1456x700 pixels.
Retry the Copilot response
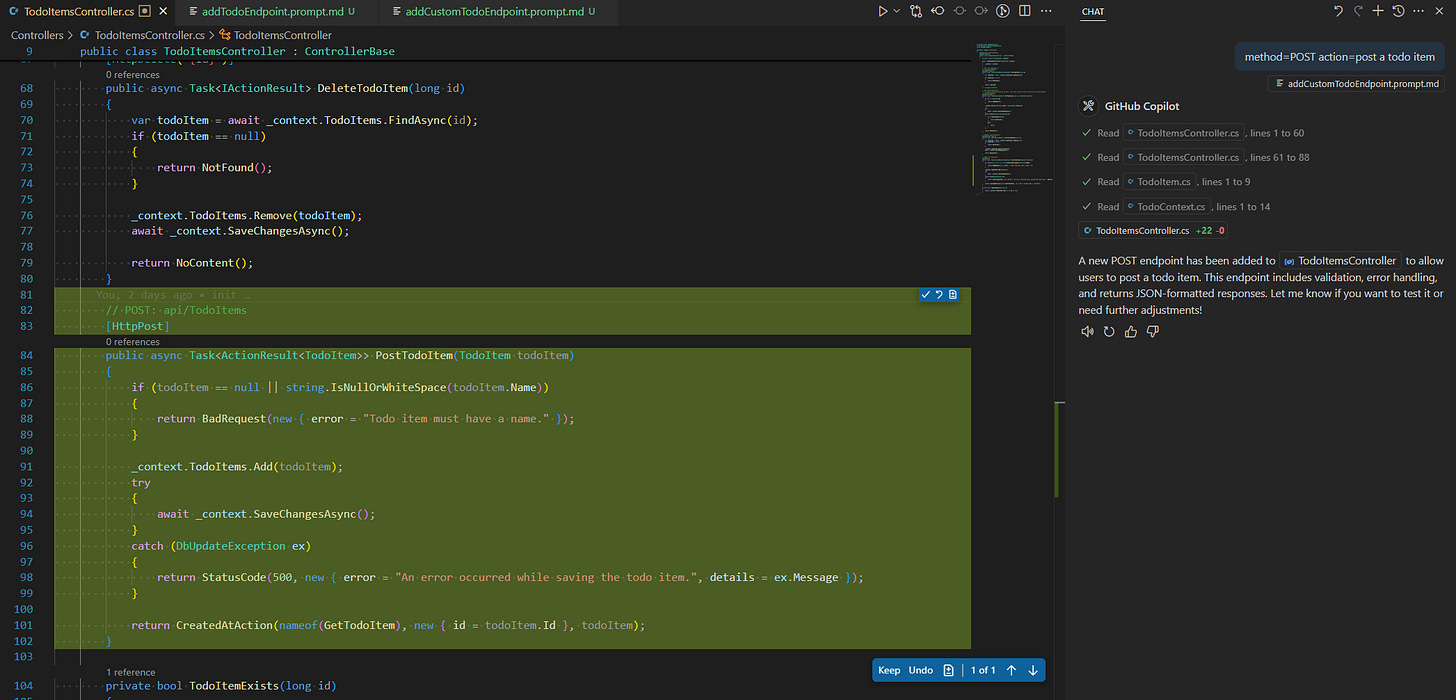pyautogui.click(x=1109, y=332)
